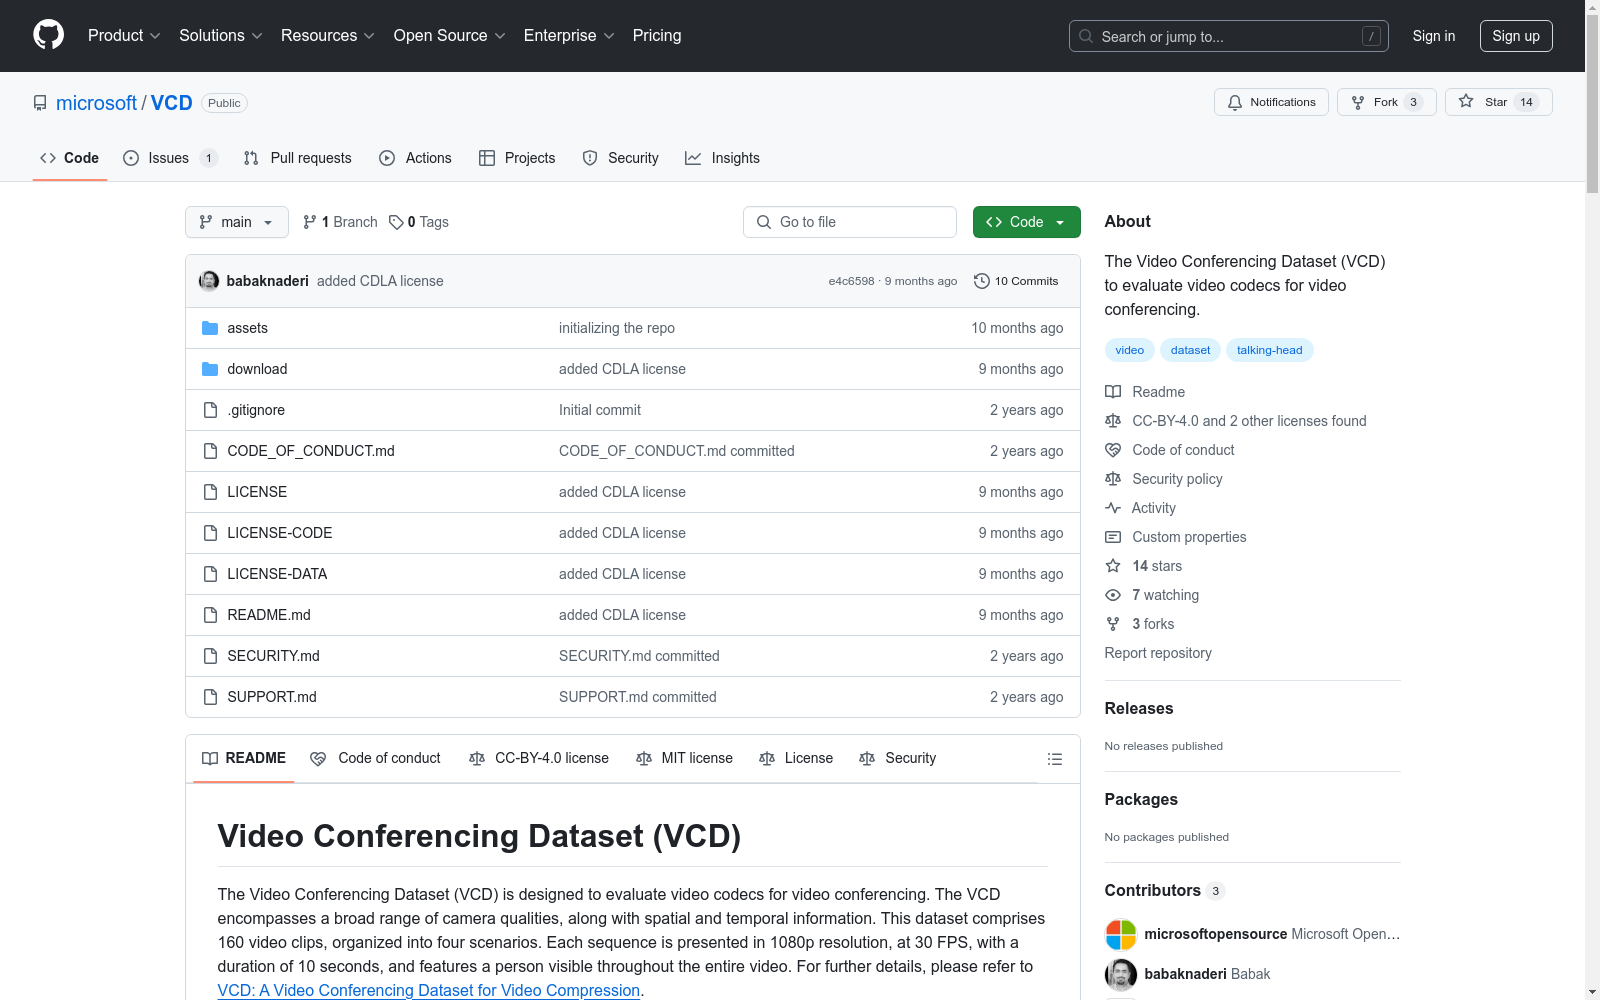Click the Security policy scales icon
The height and width of the screenshot is (1000, 1600).
coord(1113,479)
